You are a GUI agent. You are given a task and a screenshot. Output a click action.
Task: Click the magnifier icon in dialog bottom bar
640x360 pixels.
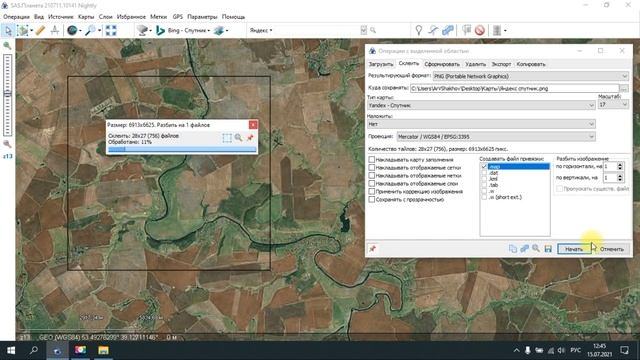click(x=536, y=249)
